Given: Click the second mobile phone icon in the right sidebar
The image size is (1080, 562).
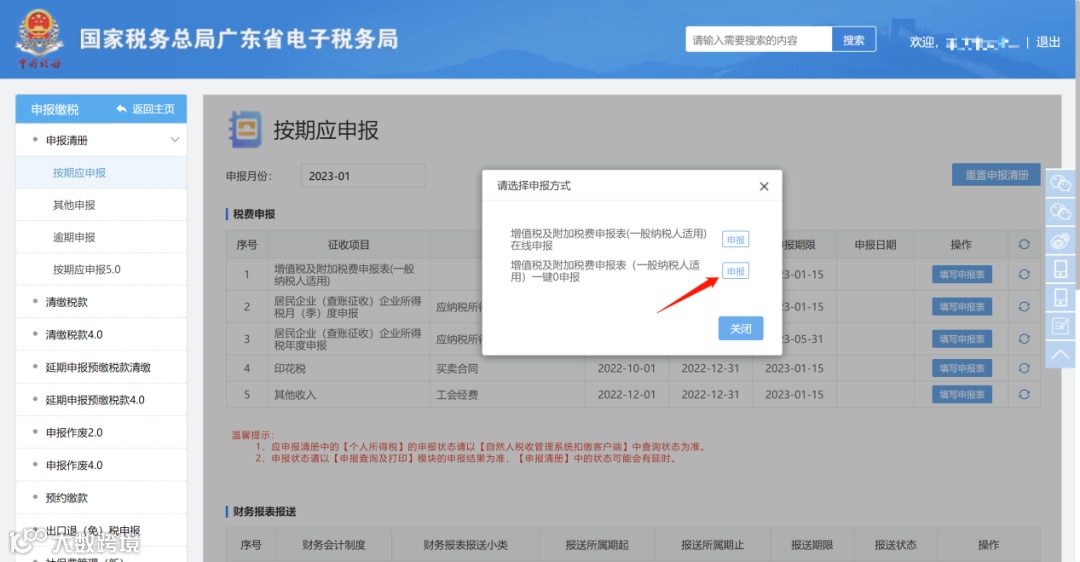Looking at the screenshot, I should pyautogui.click(x=1060, y=298).
